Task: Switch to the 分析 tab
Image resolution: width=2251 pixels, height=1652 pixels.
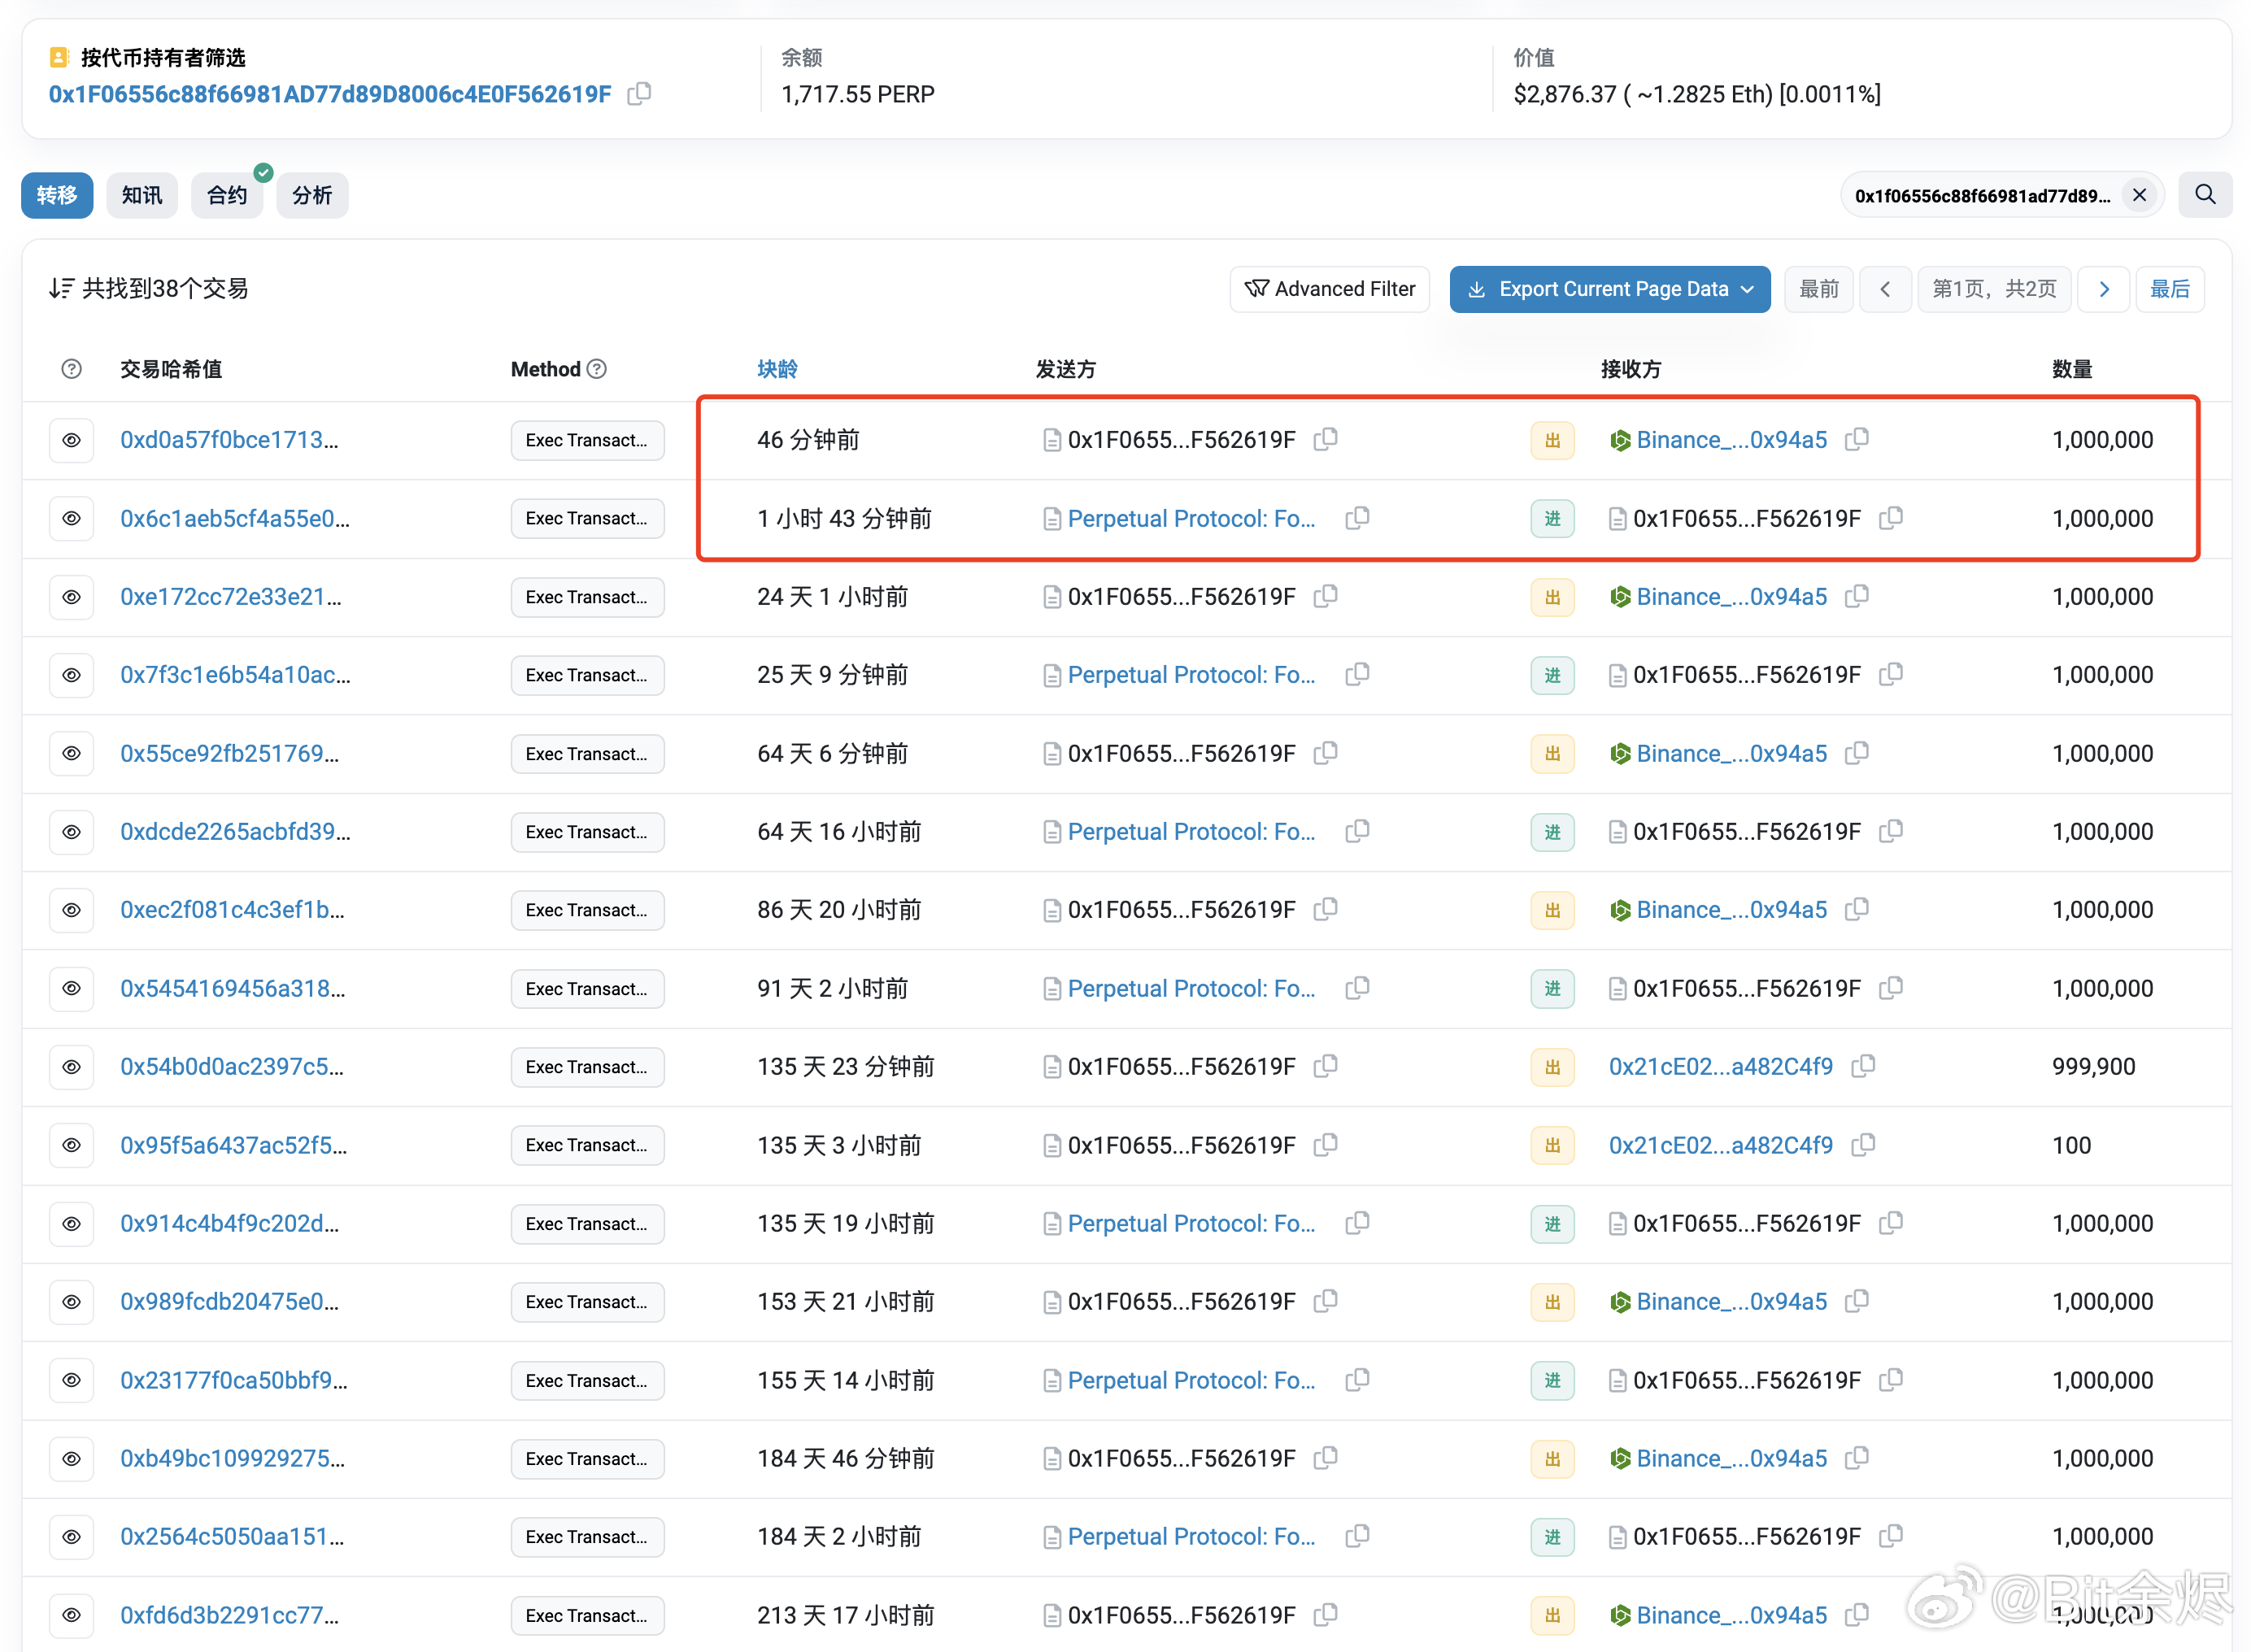Action: tap(312, 195)
